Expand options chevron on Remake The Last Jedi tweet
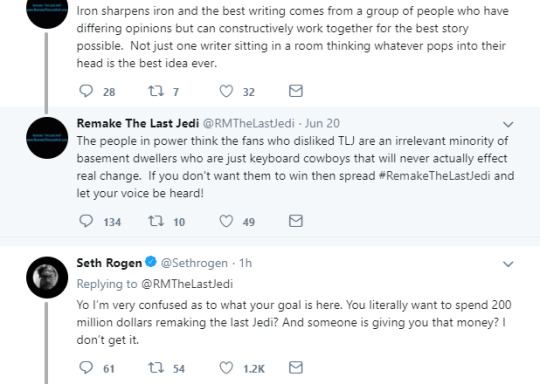This screenshot has width=540, height=384. pyautogui.click(x=508, y=124)
